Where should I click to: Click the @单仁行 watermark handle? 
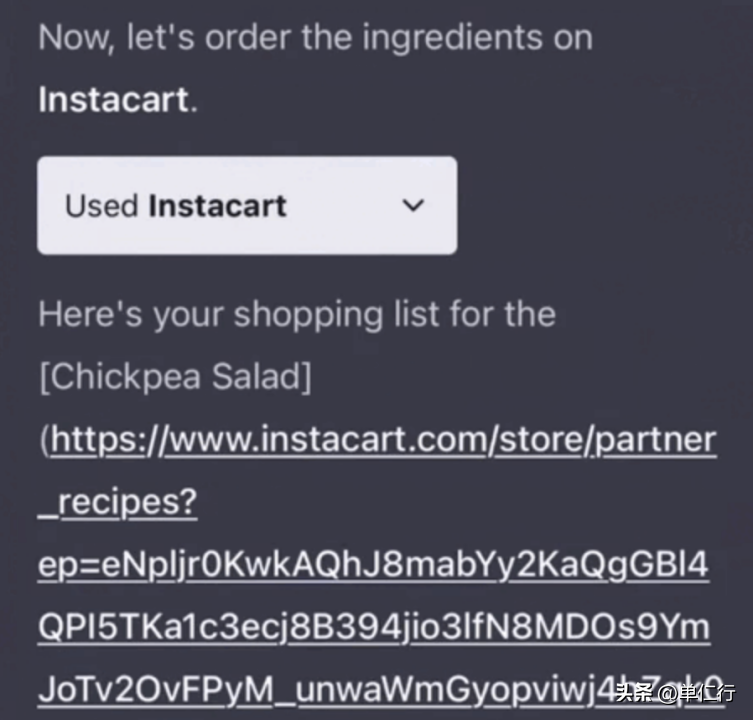[696, 693]
